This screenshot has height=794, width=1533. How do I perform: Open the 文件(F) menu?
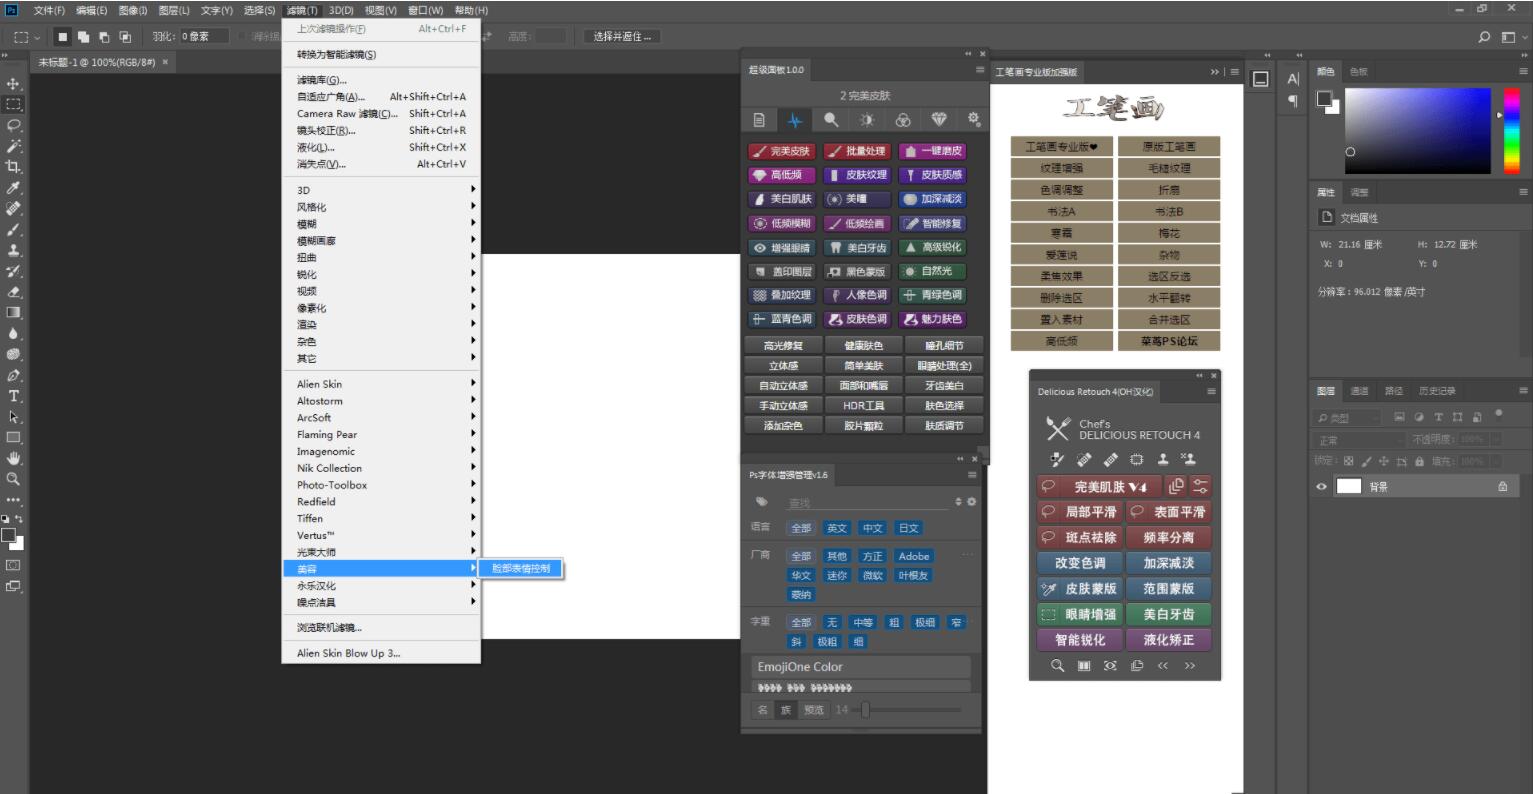coord(49,10)
